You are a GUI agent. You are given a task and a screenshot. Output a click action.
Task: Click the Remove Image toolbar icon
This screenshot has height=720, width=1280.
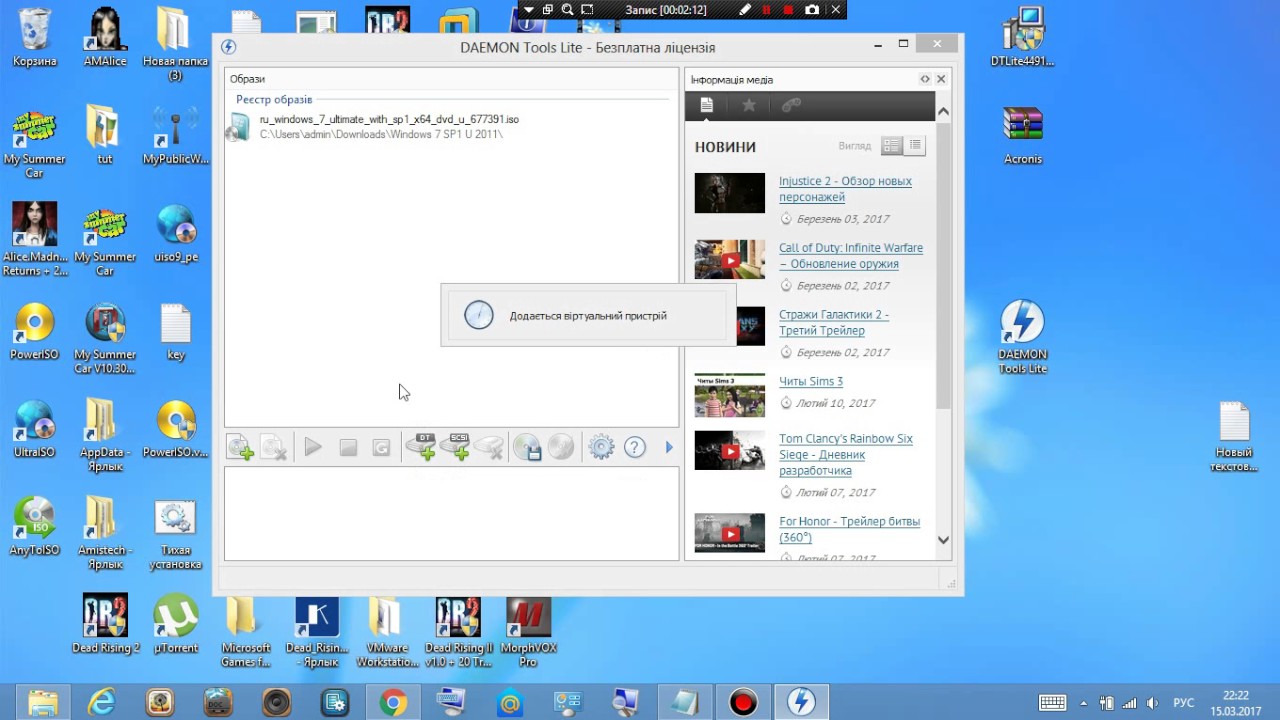click(x=274, y=447)
